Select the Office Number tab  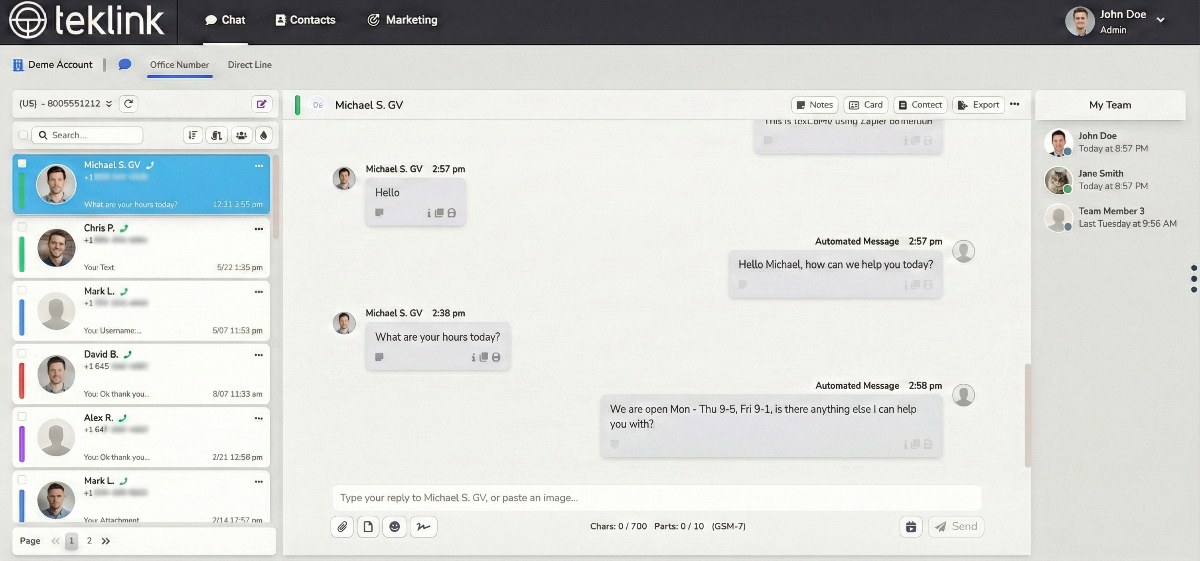(x=180, y=65)
